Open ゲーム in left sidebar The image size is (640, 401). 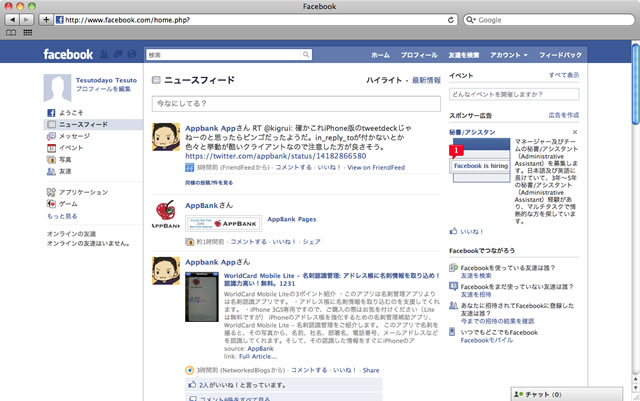(67, 204)
